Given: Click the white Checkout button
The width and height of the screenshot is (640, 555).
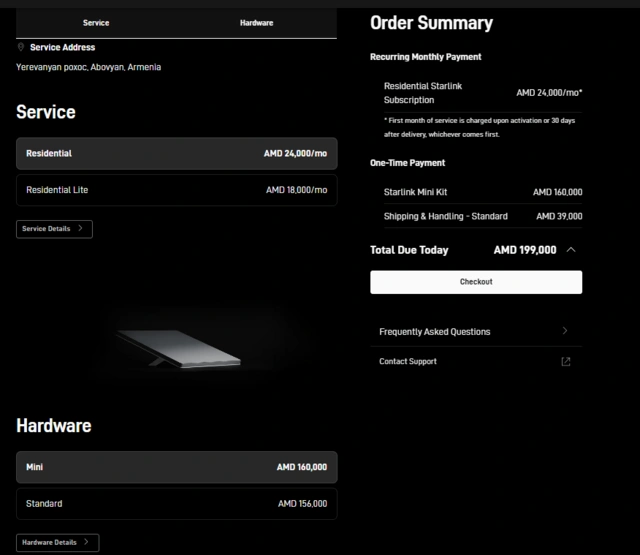Looking at the screenshot, I should (476, 282).
